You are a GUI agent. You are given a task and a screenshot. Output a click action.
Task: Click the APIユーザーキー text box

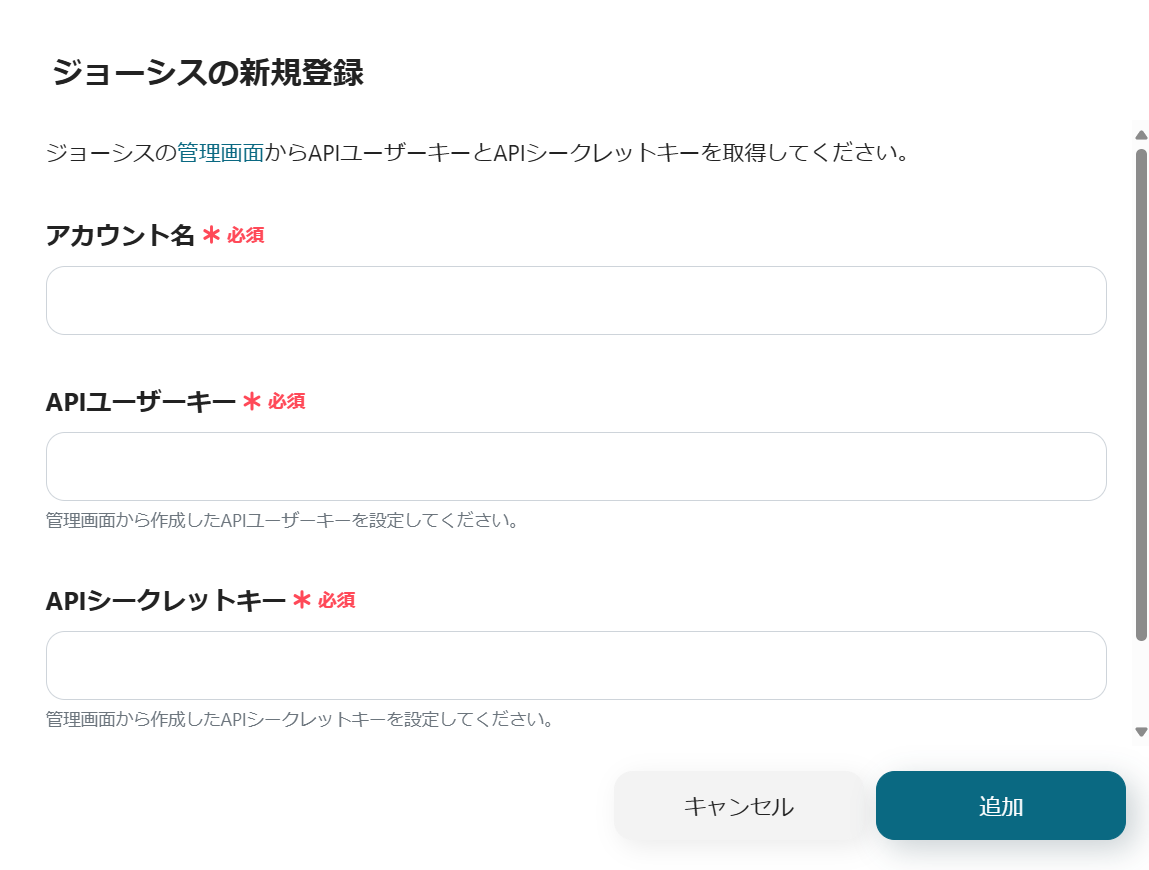(x=576, y=466)
